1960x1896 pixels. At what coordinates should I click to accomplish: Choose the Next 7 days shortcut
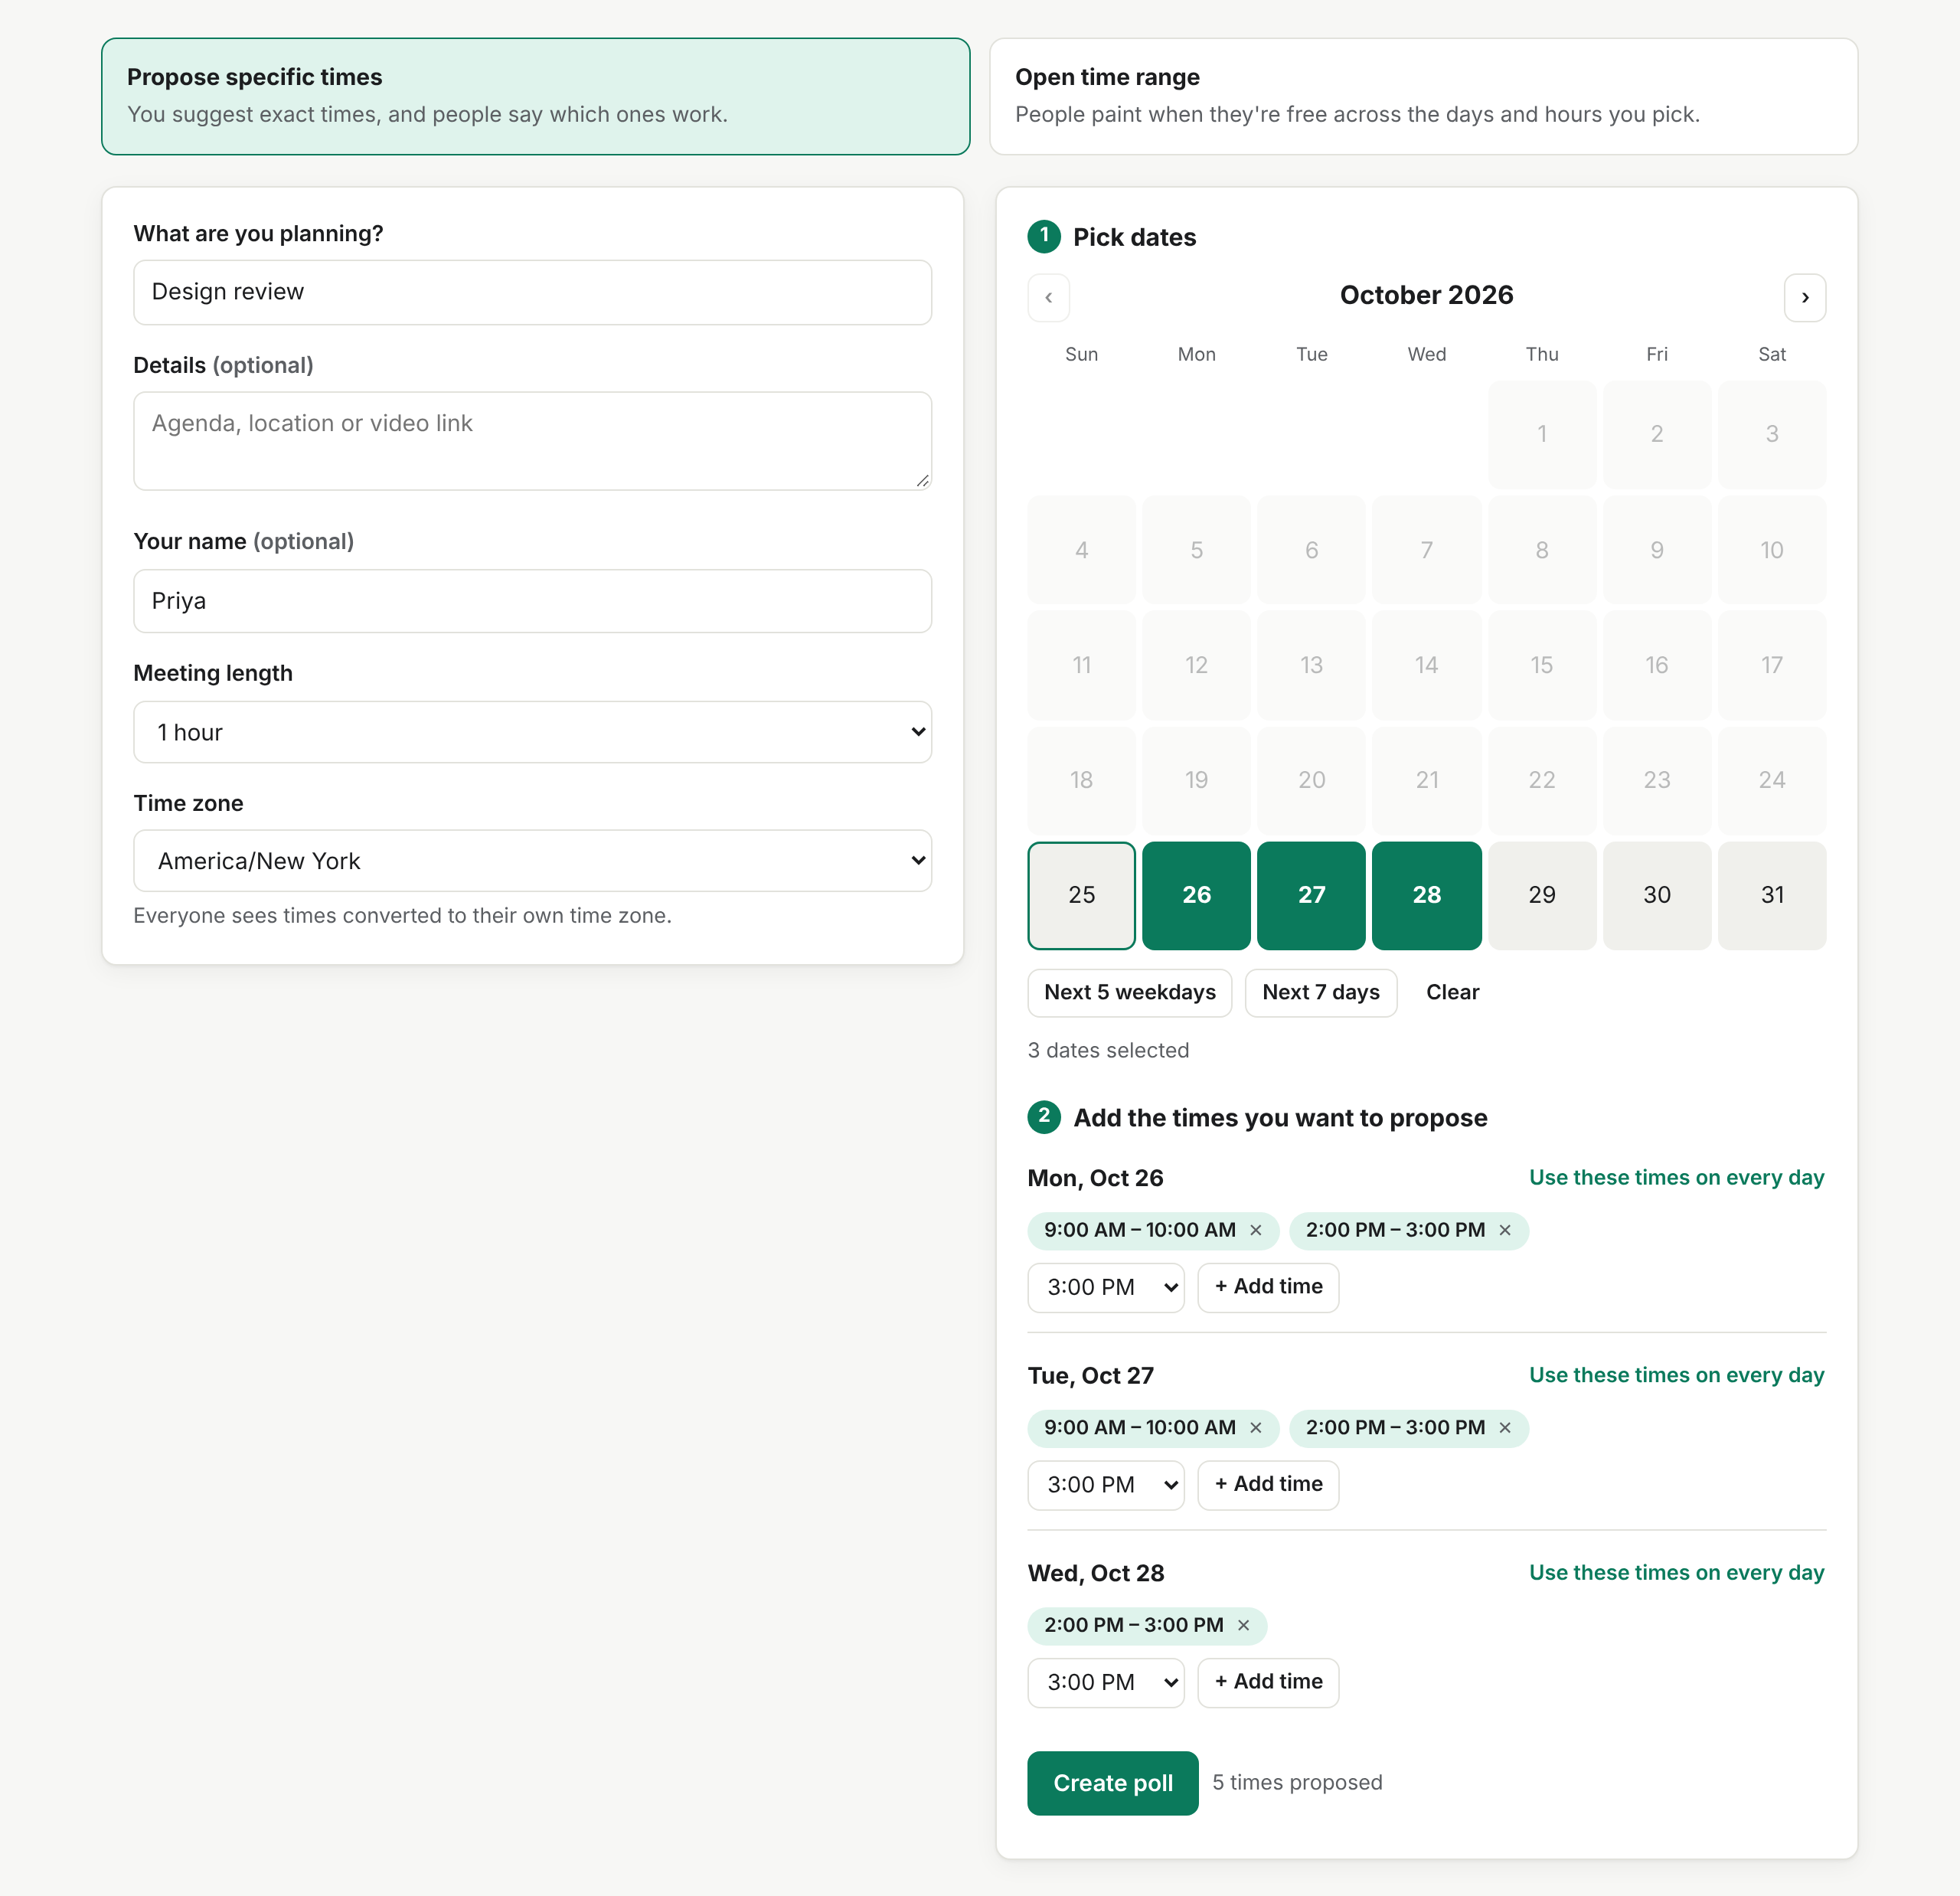tap(1320, 993)
